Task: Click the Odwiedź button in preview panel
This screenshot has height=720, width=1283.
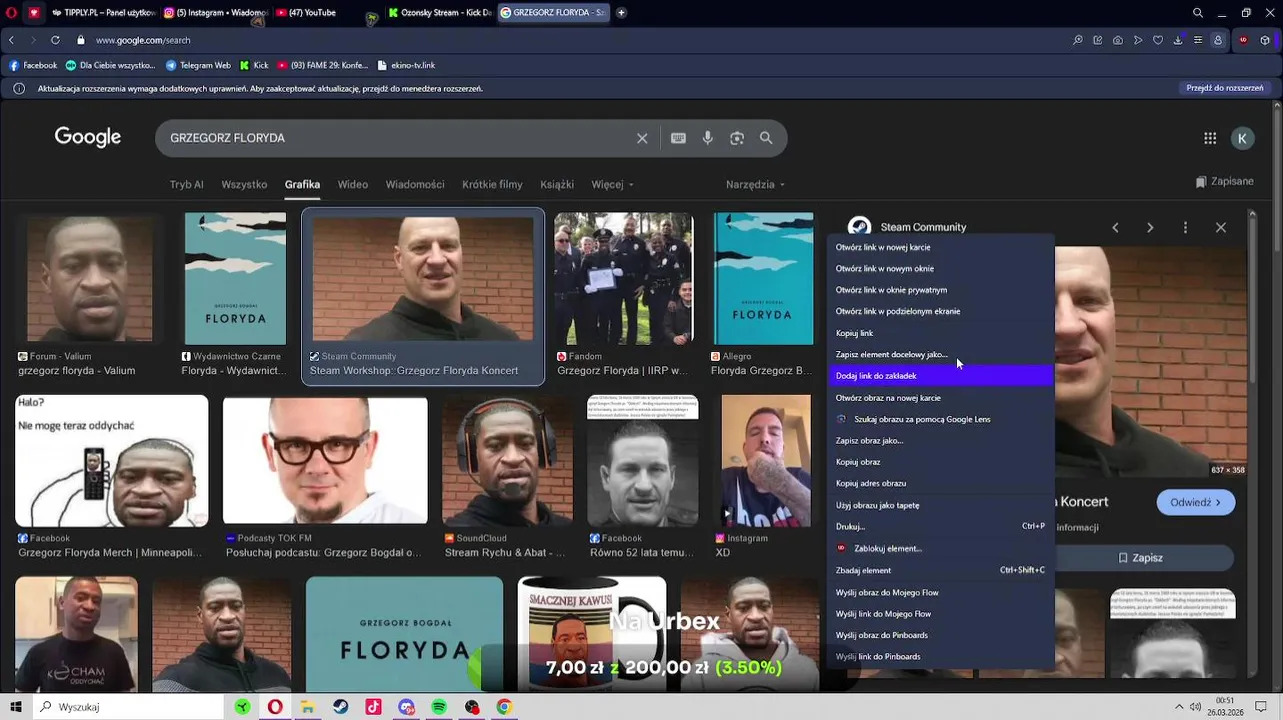Action: click(1195, 503)
